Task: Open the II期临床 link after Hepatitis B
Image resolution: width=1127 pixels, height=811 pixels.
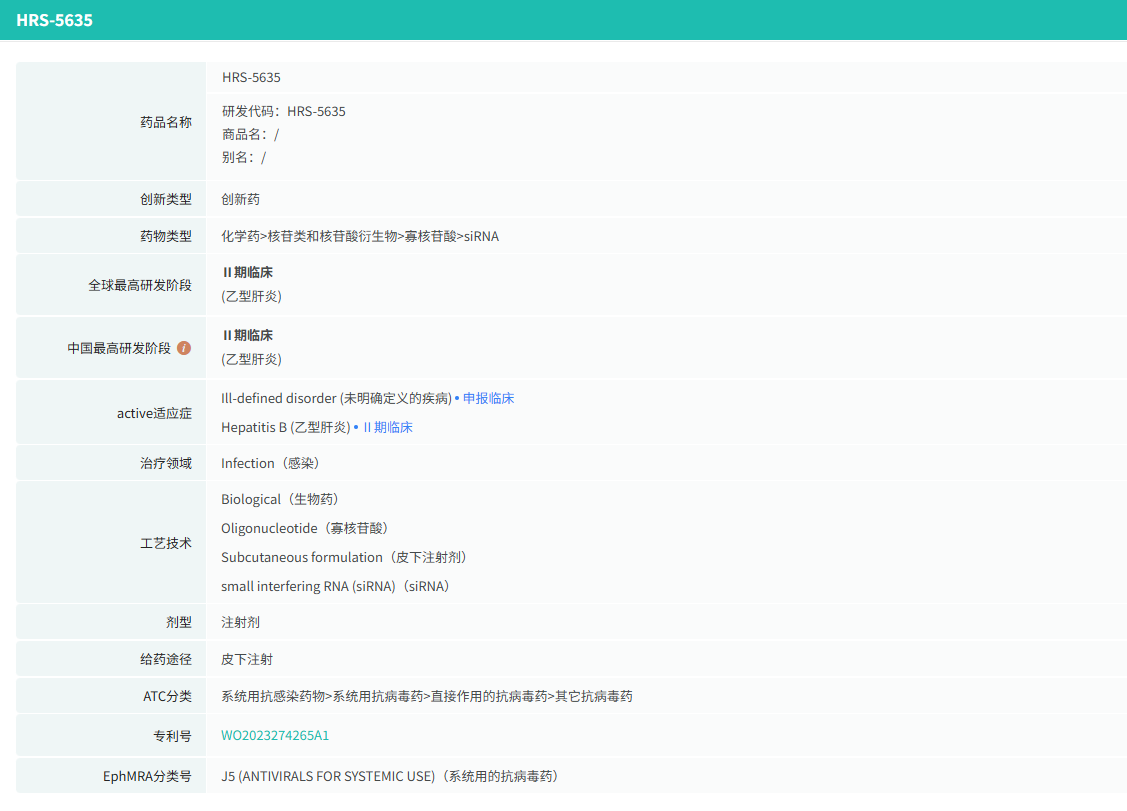Action: [387, 427]
